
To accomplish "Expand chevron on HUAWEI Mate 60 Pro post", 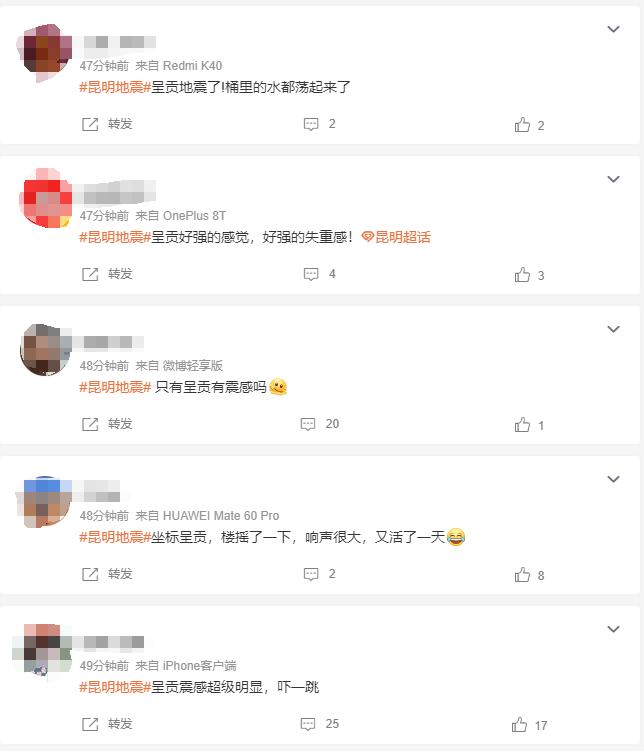I will (x=613, y=479).
